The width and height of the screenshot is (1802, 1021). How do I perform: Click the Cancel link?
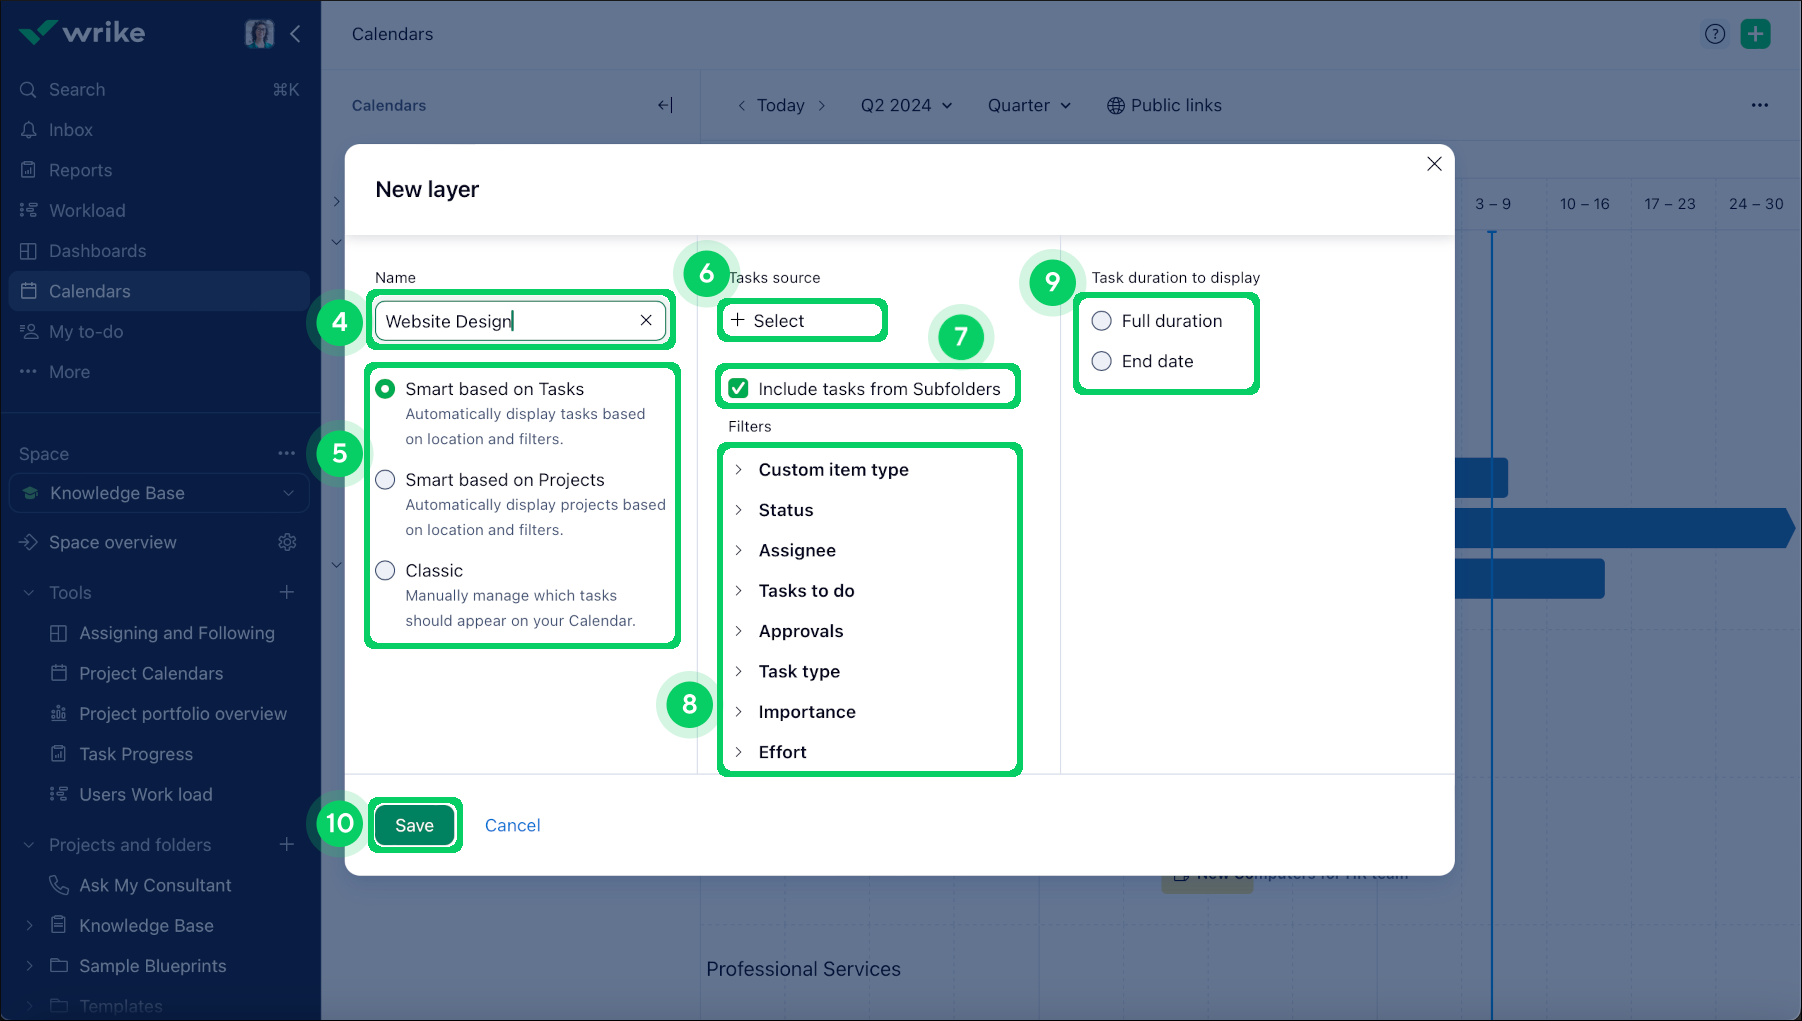pyautogui.click(x=512, y=825)
